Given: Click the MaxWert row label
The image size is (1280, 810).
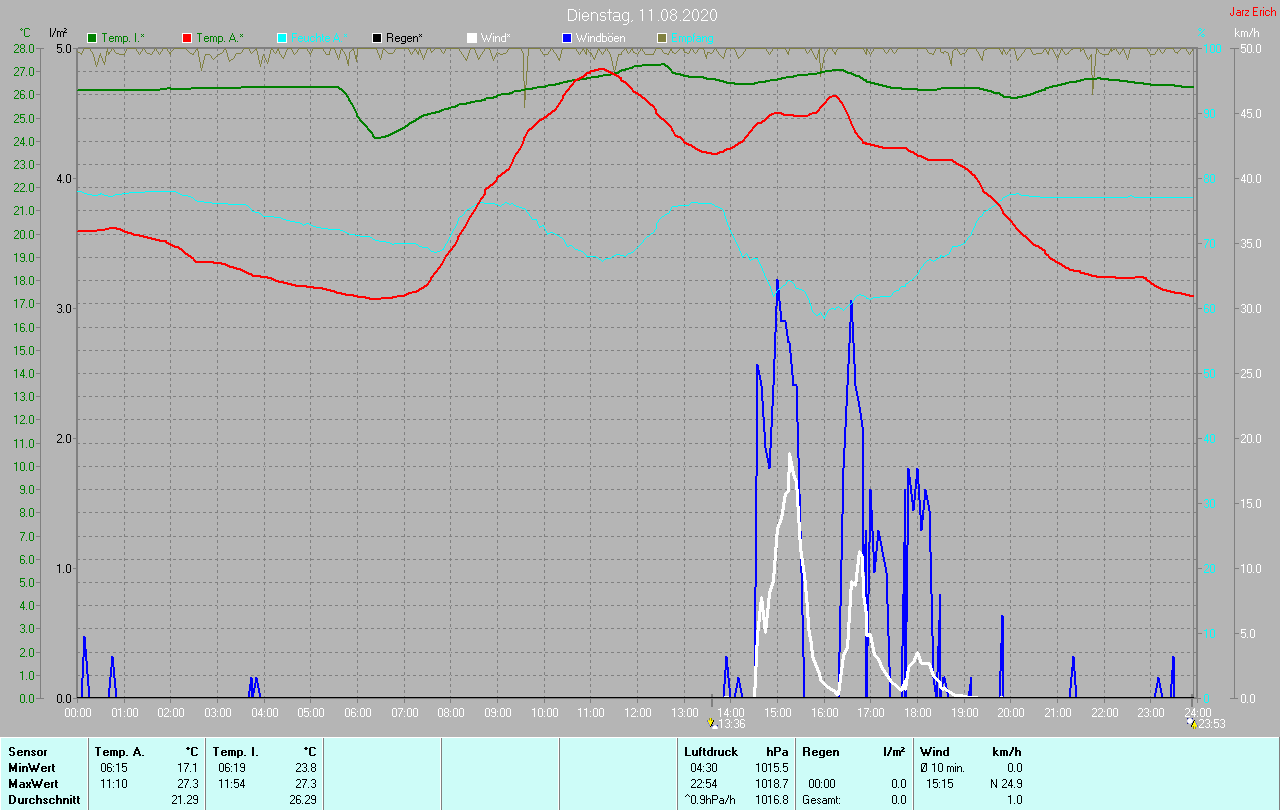Looking at the screenshot, I should (x=34, y=784).
